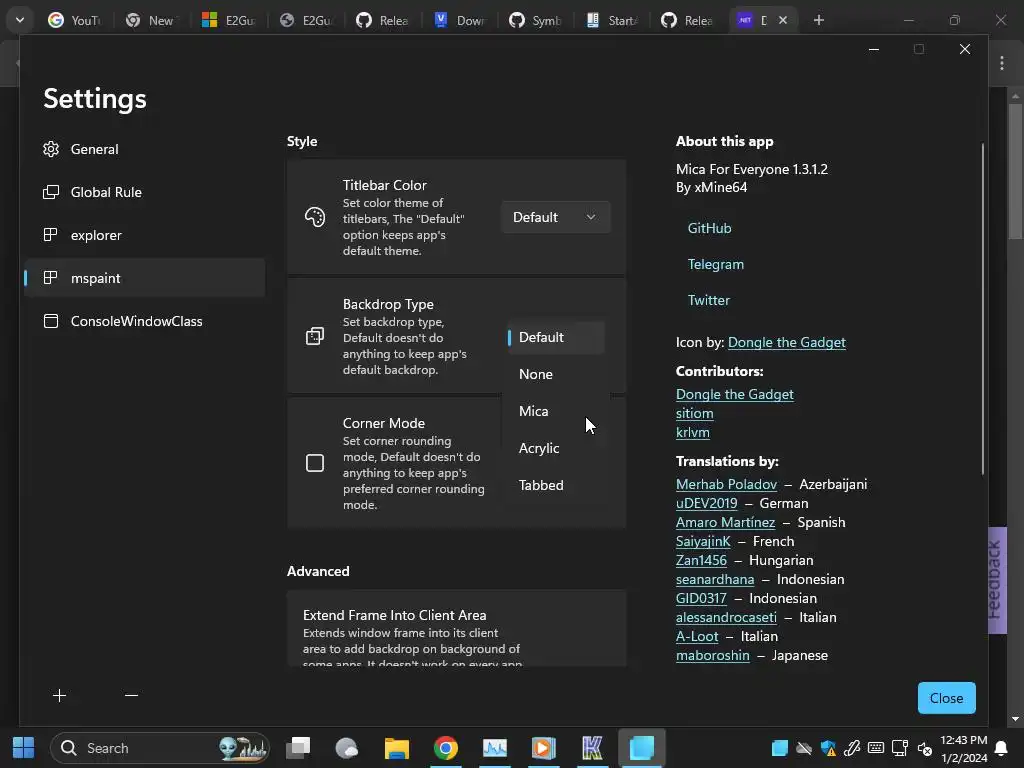This screenshot has height=768, width=1024.
Task: Open icon author Dongle the Gadget link
Action: coord(786,342)
